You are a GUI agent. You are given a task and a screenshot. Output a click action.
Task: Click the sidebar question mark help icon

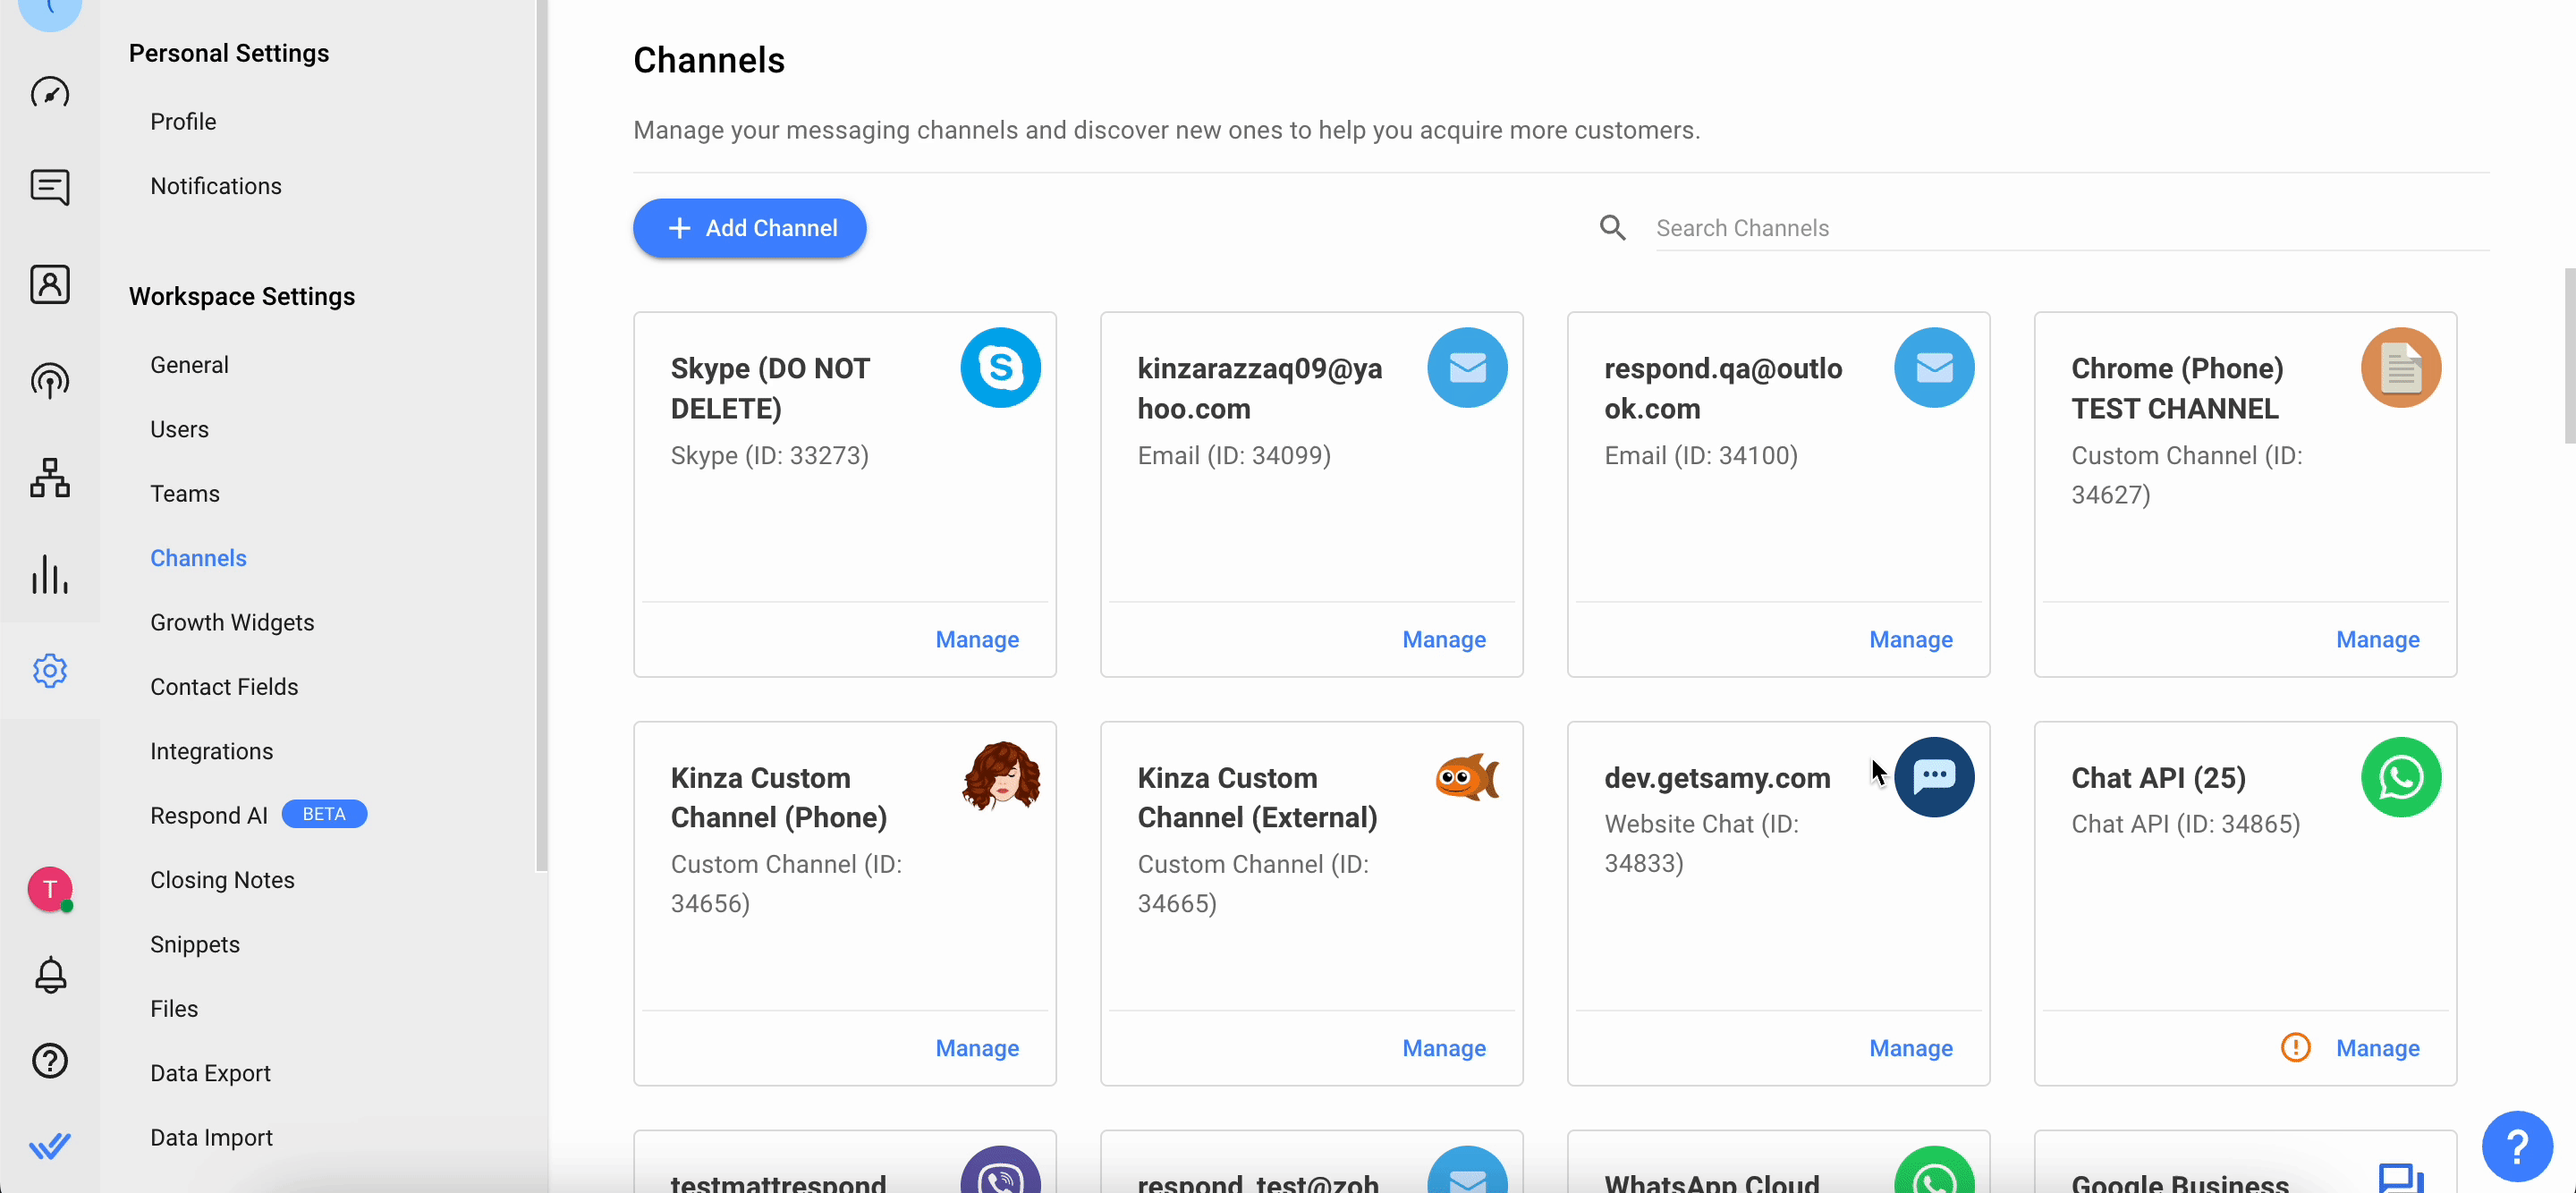coord(50,1060)
